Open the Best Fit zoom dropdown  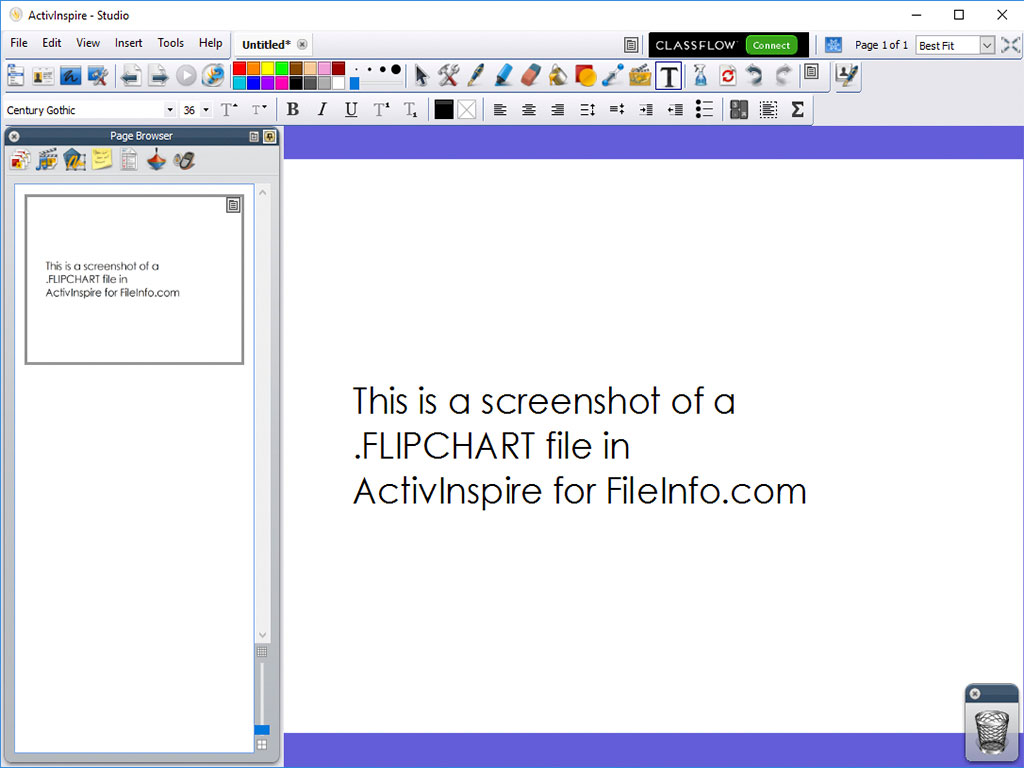(987, 45)
